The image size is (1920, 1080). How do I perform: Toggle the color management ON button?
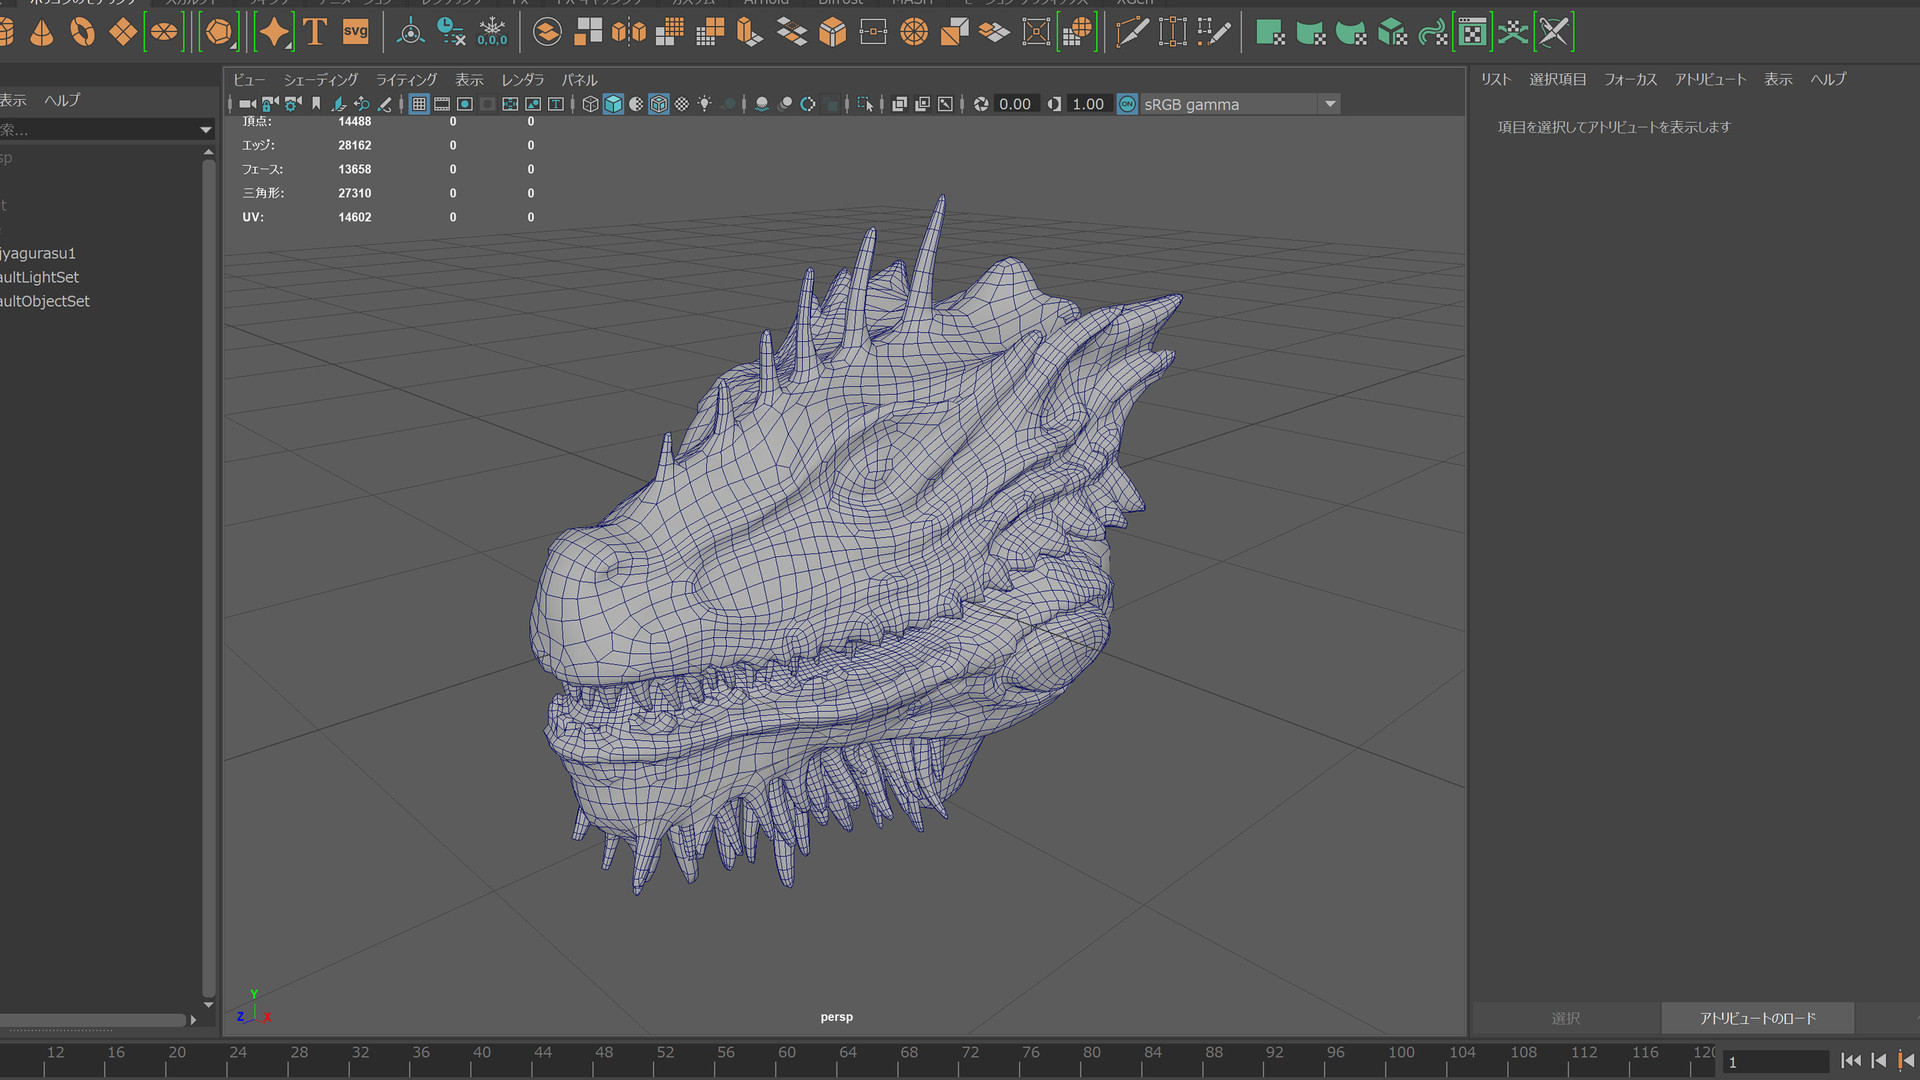(x=1127, y=104)
